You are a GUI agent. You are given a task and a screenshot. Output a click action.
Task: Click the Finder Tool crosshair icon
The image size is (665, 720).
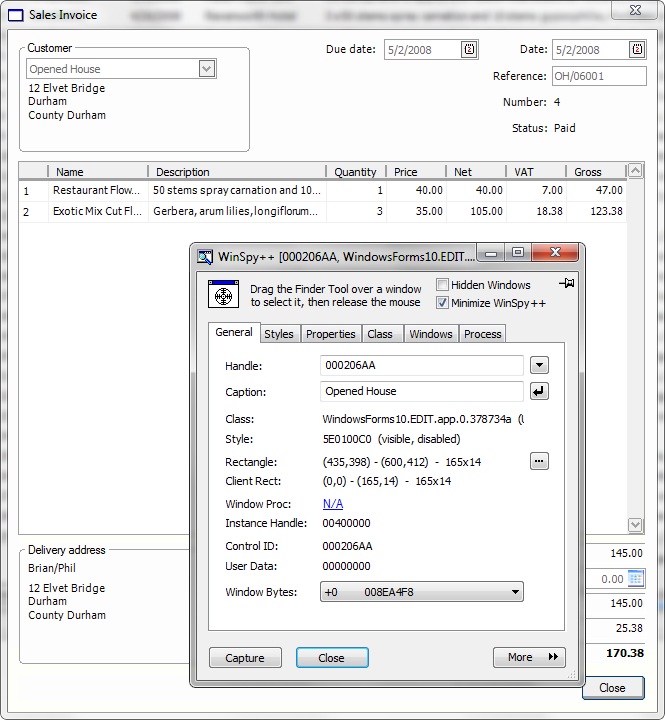click(x=223, y=294)
